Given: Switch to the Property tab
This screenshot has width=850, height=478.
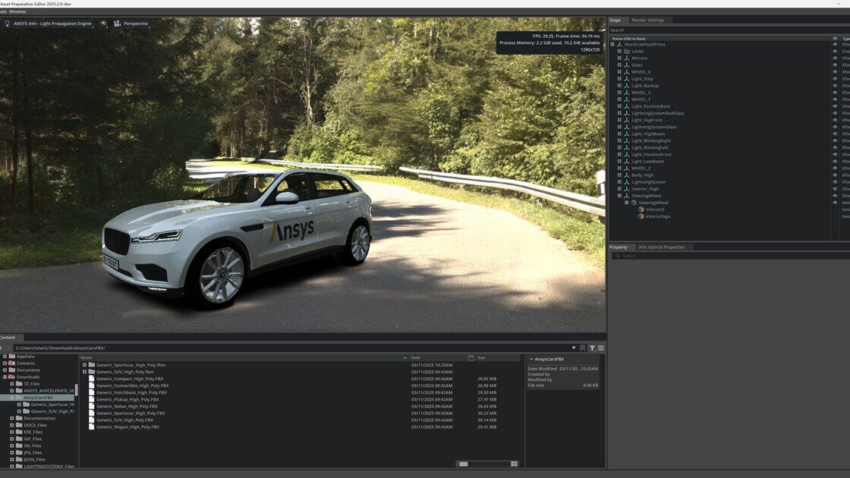Looking at the screenshot, I should [x=619, y=247].
